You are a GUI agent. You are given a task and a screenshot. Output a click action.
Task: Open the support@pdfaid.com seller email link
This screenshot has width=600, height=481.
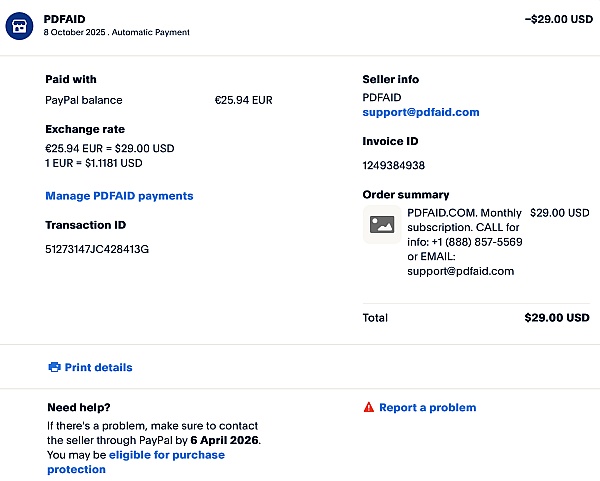pyautogui.click(x=420, y=113)
